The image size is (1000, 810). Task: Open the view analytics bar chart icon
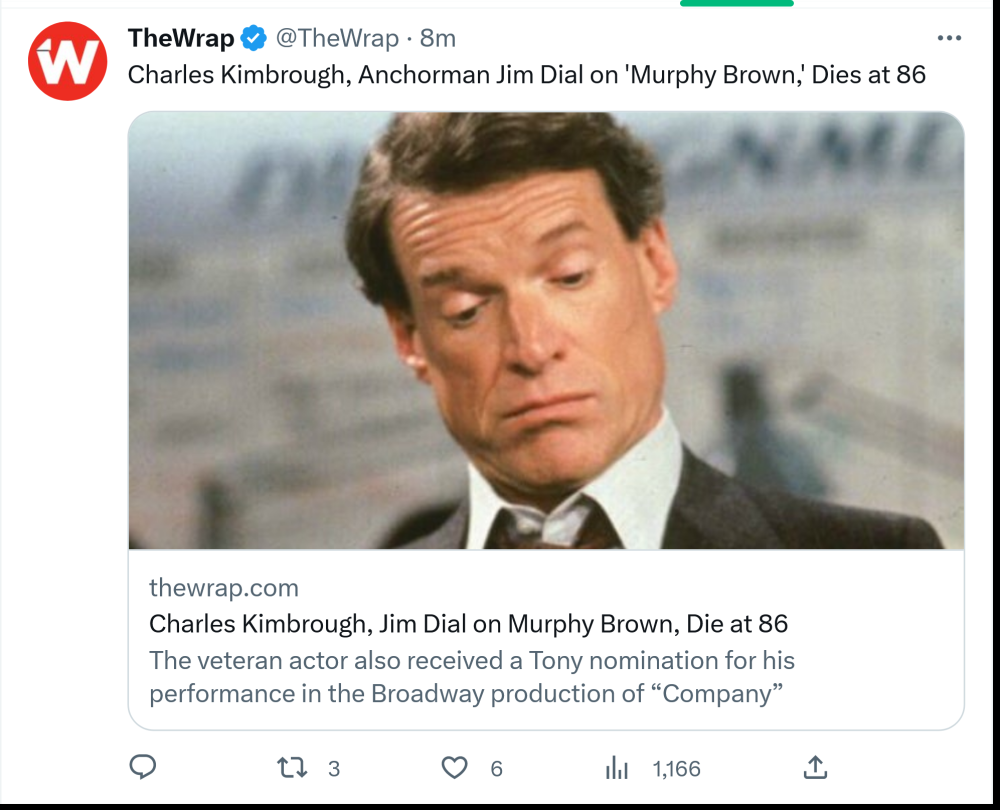pos(617,768)
